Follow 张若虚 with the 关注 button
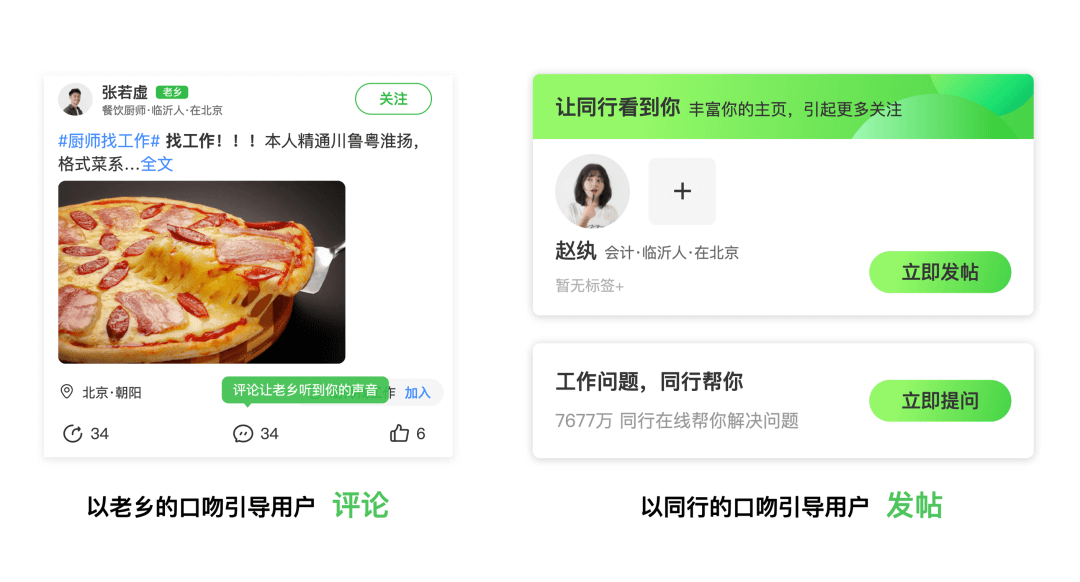 (x=393, y=99)
